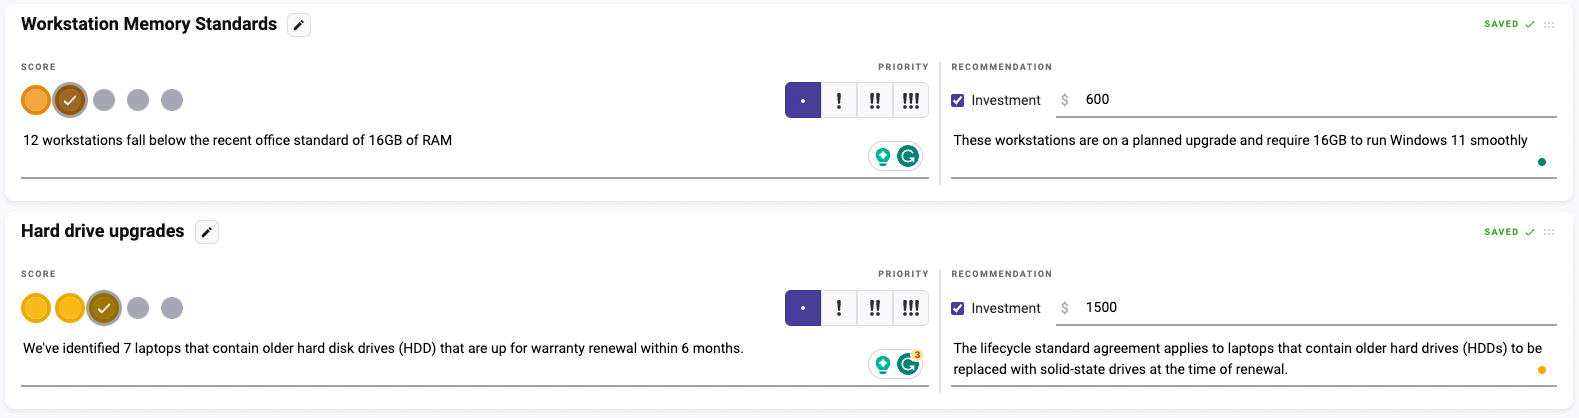Uncheck Investment checkbox for Workstation Memory Standards

(x=958, y=100)
